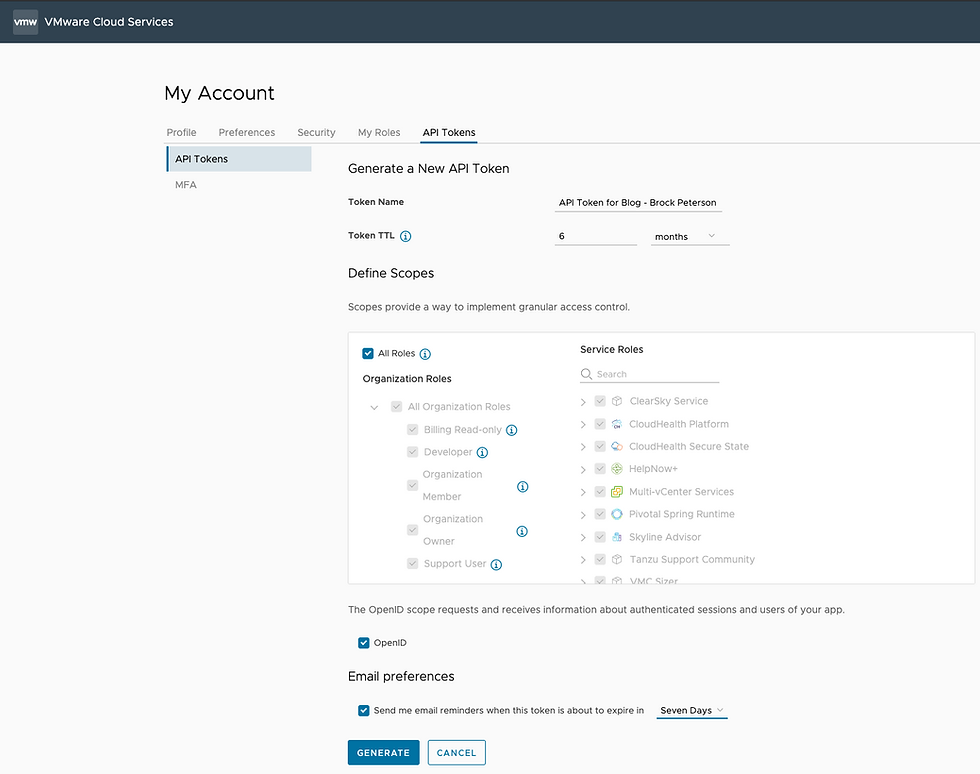Select the My Roles tab
980x774 pixels.
(x=379, y=133)
